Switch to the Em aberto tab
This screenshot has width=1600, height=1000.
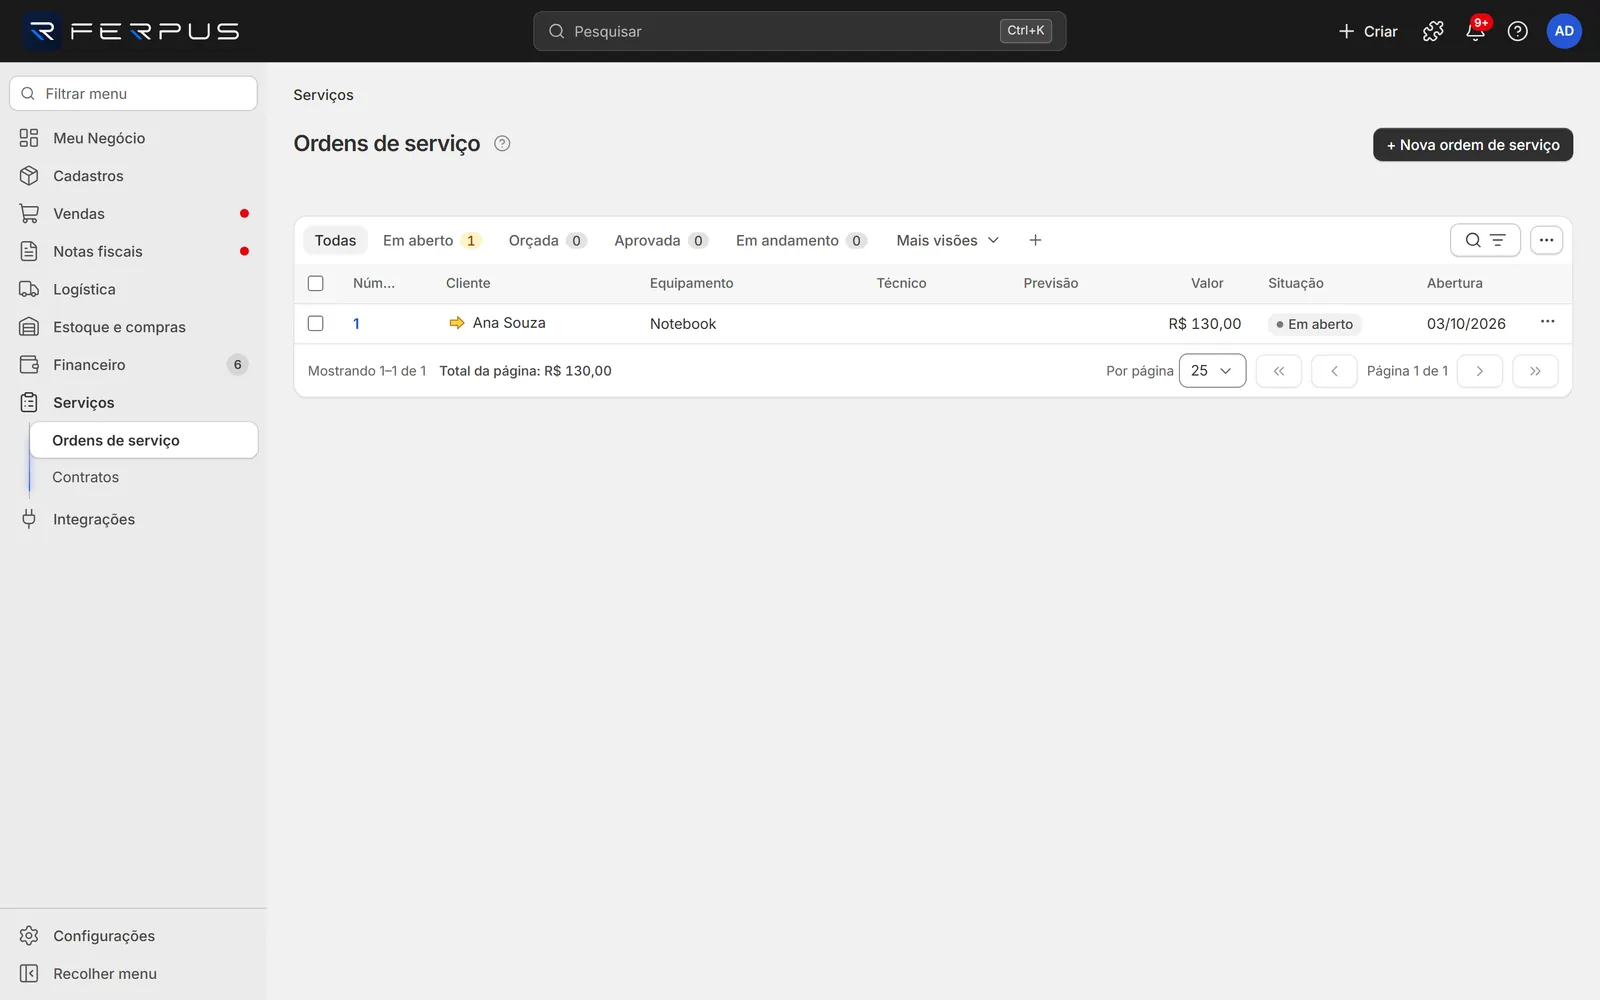tap(431, 240)
